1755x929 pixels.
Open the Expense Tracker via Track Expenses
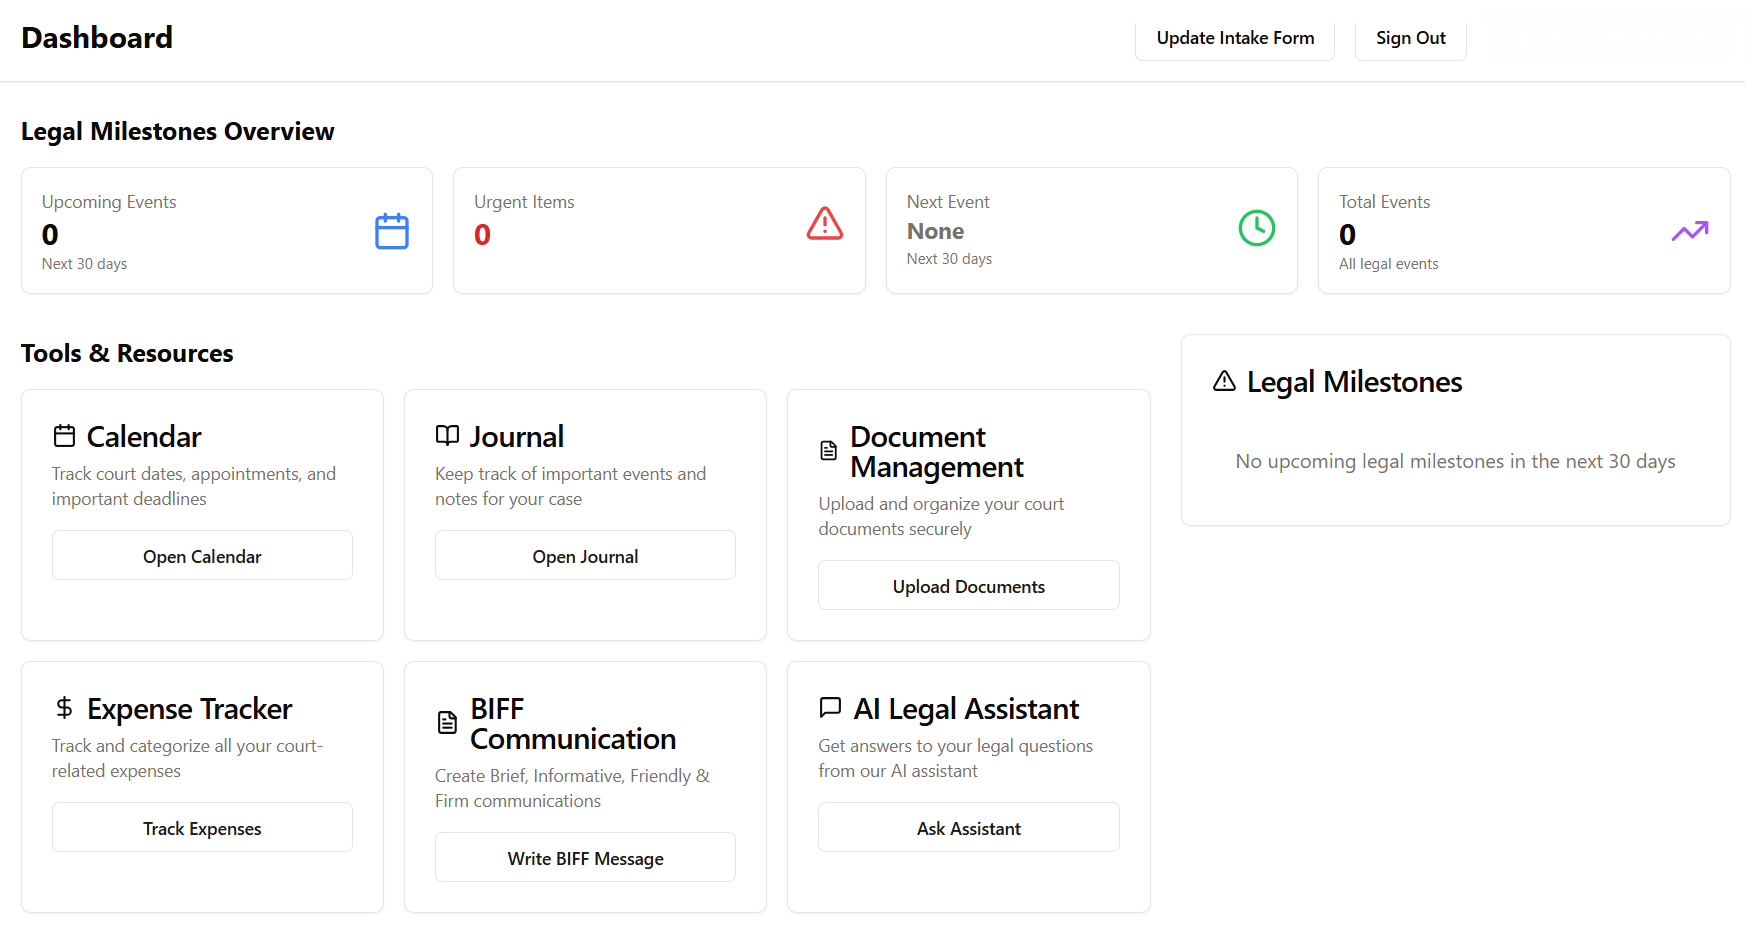pyautogui.click(x=201, y=827)
